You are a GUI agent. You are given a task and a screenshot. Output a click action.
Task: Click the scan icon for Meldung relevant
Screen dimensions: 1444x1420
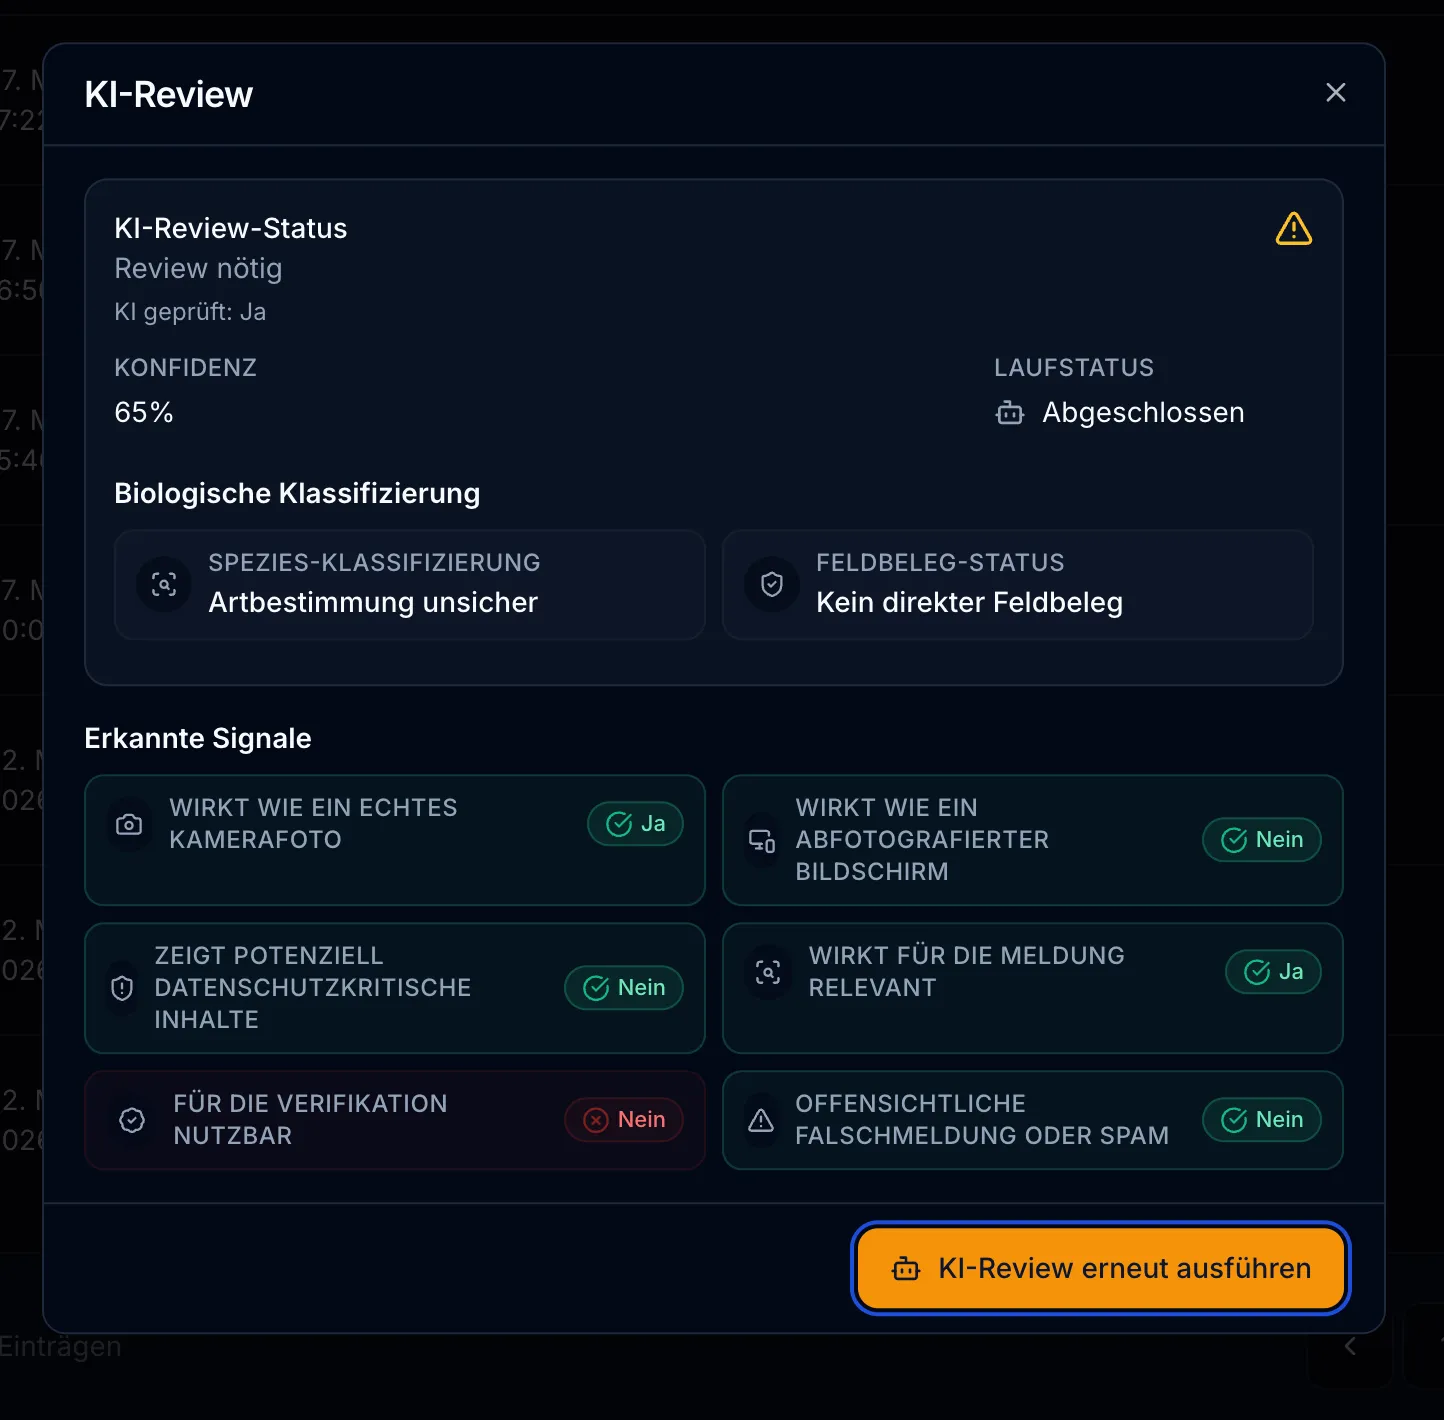tap(768, 972)
